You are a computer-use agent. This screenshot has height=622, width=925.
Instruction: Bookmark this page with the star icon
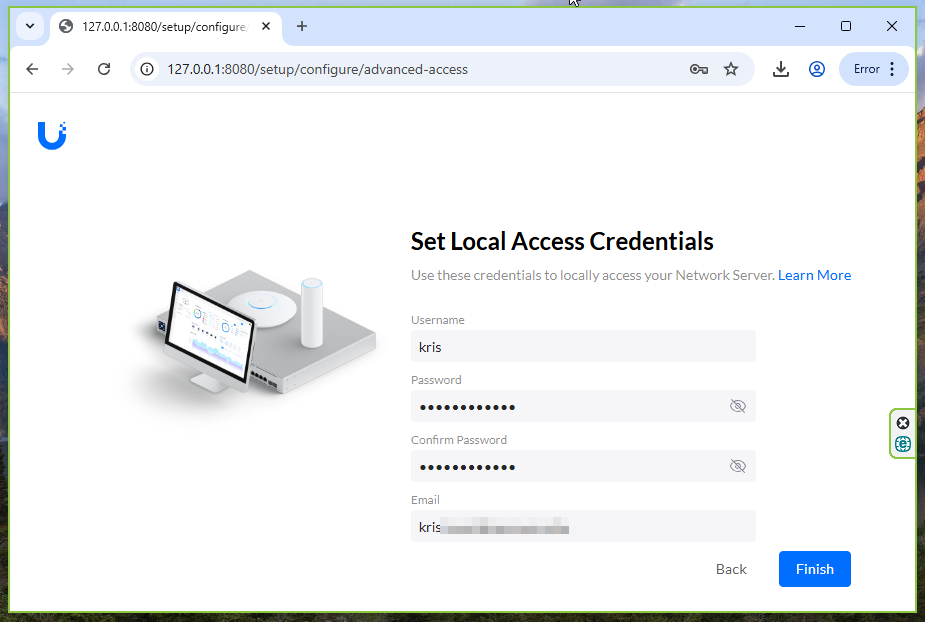(731, 69)
